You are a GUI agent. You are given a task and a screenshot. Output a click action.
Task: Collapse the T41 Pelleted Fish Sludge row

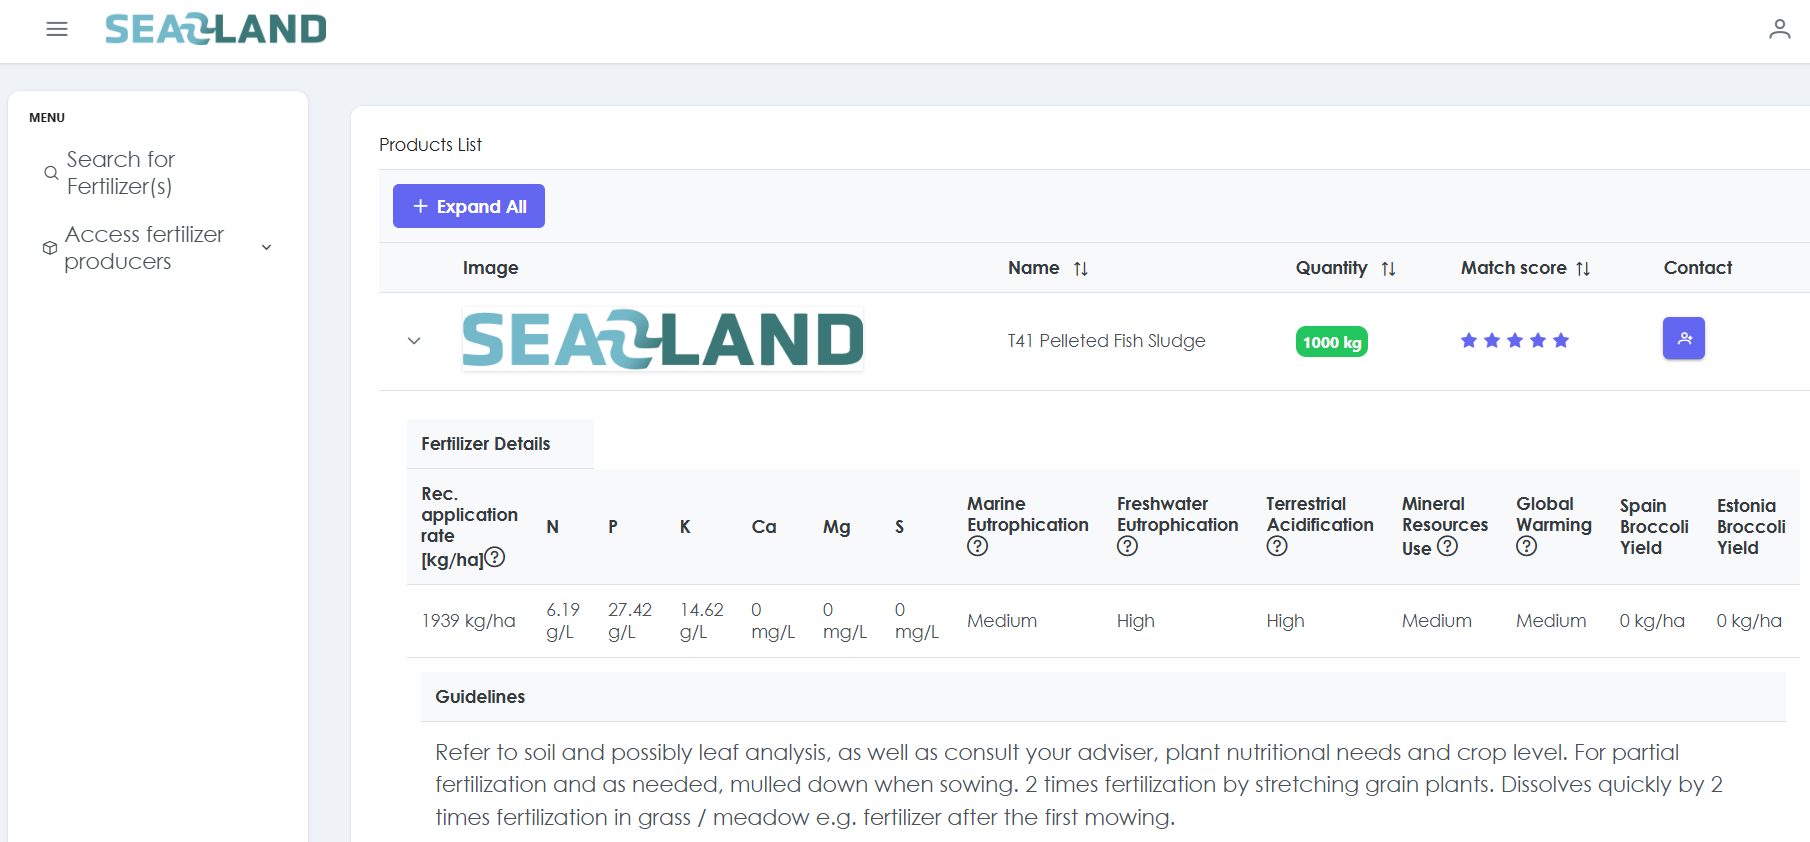(414, 341)
